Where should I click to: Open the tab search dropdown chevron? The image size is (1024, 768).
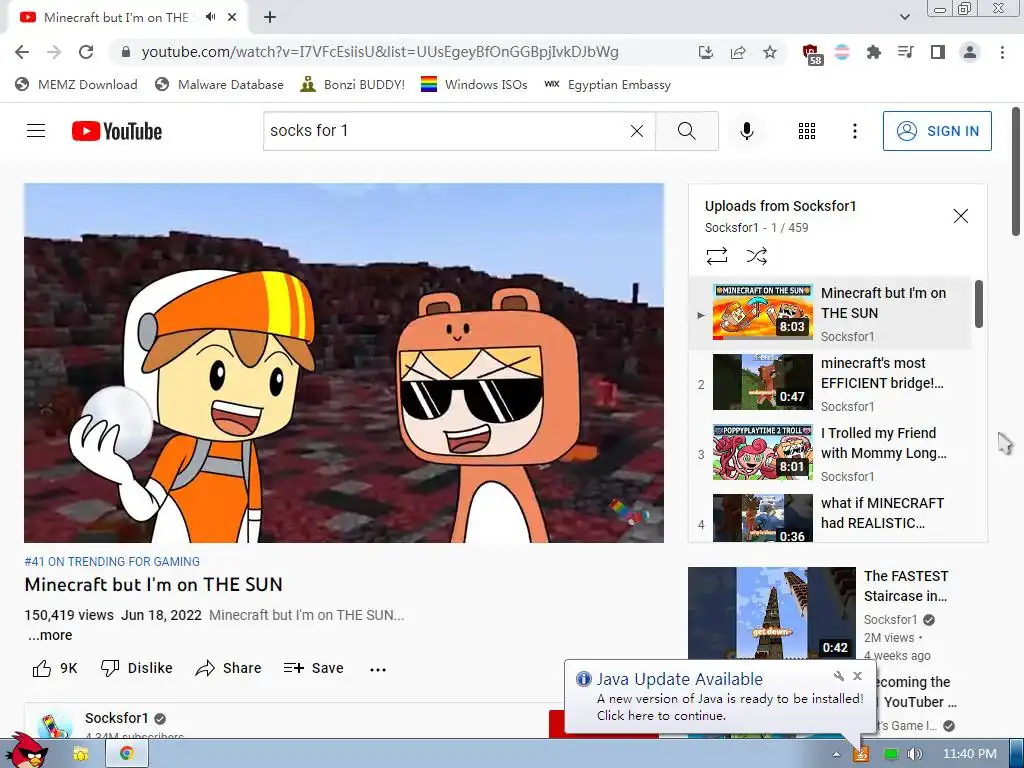click(x=904, y=17)
